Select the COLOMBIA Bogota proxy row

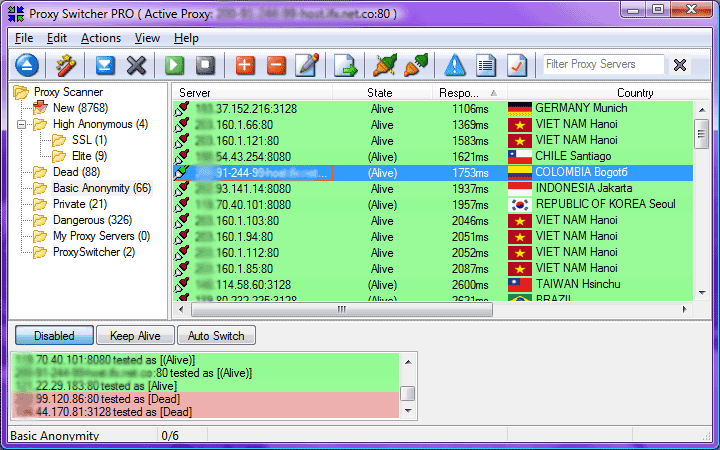(433, 173)
